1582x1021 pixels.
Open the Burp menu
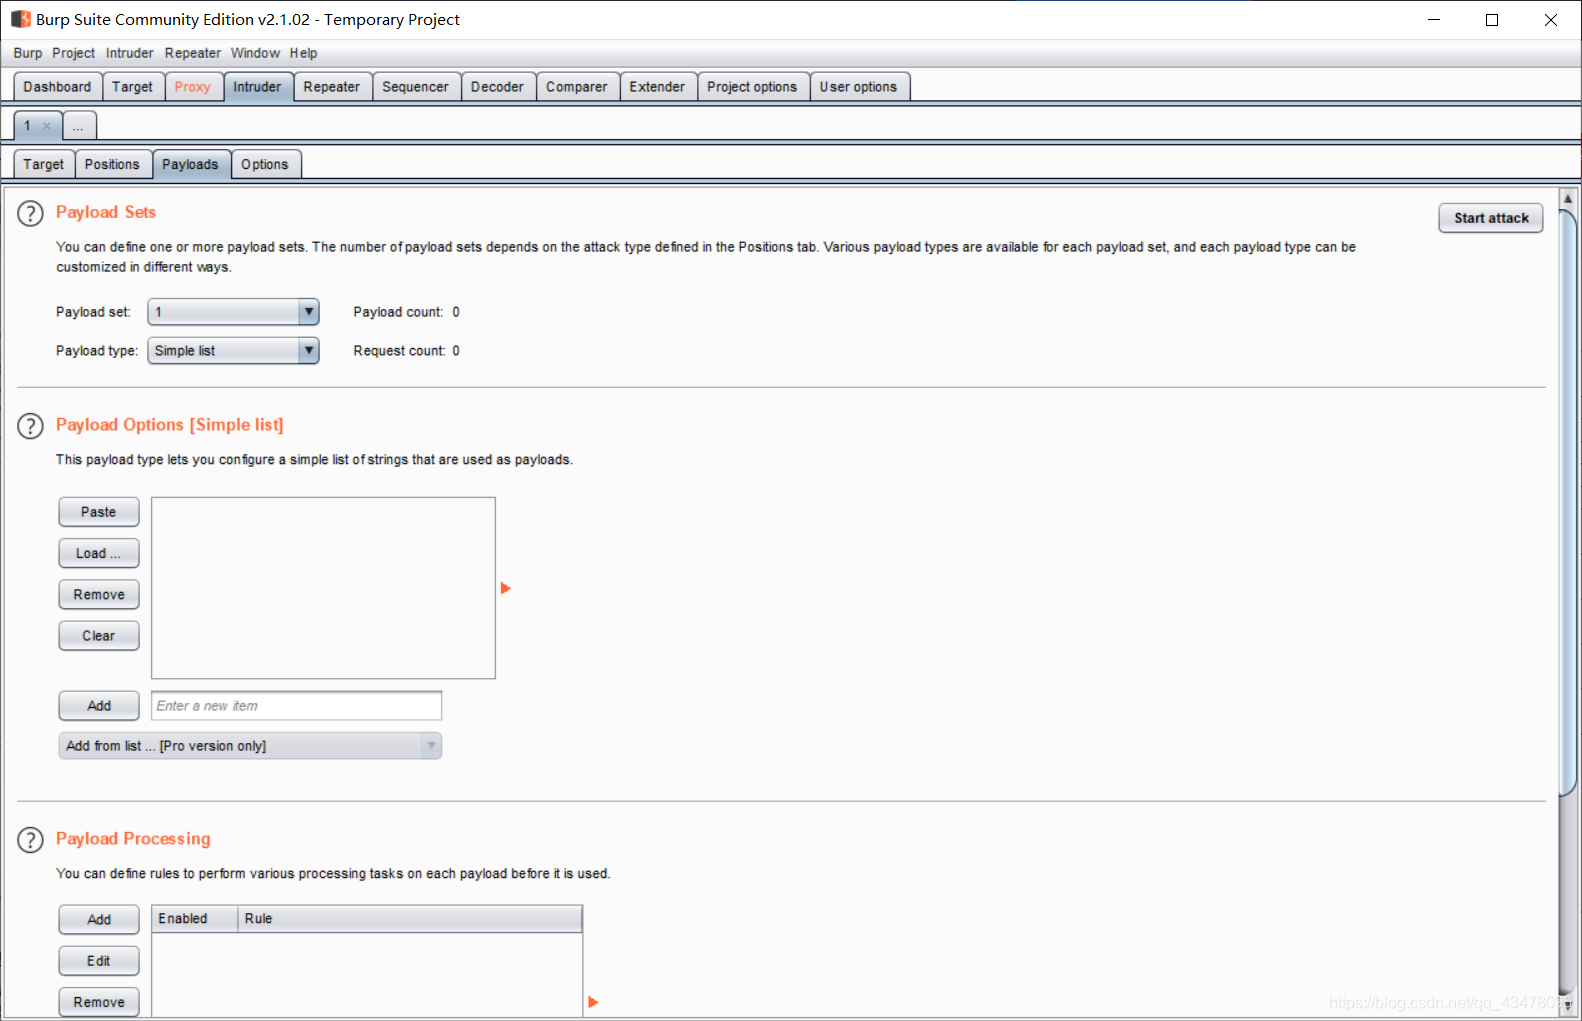coord(28,53)
